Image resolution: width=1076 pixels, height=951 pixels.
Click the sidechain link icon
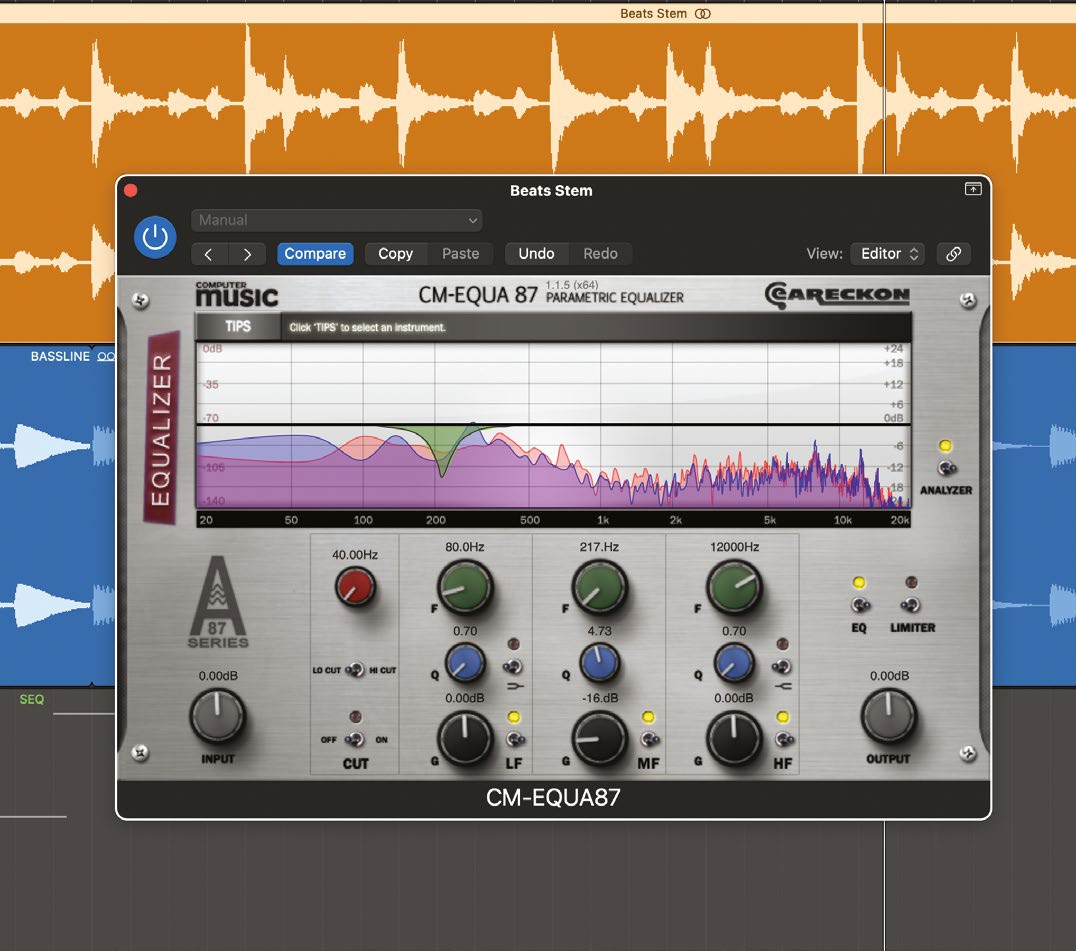click(953, 254)
